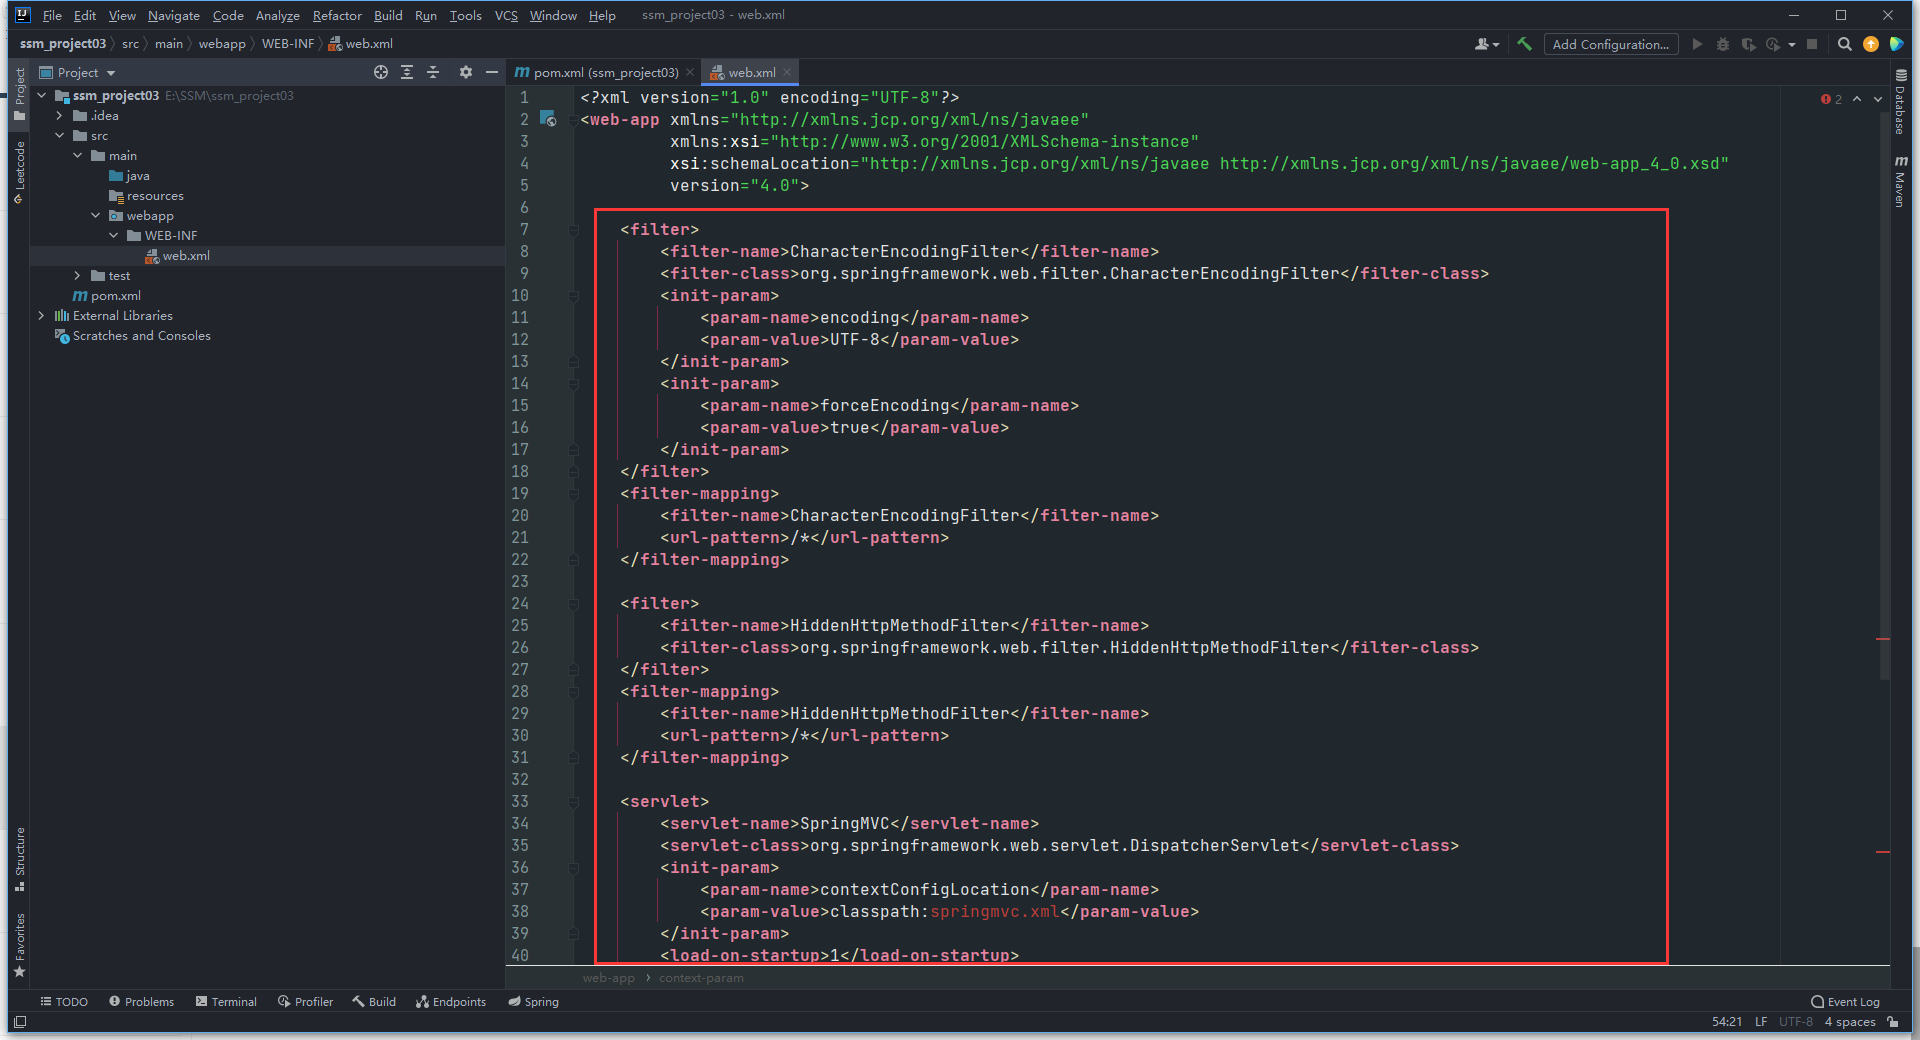Expand the .idea folder
The width and height of the screenshot is (1920, 1040).
pos(59,116)
